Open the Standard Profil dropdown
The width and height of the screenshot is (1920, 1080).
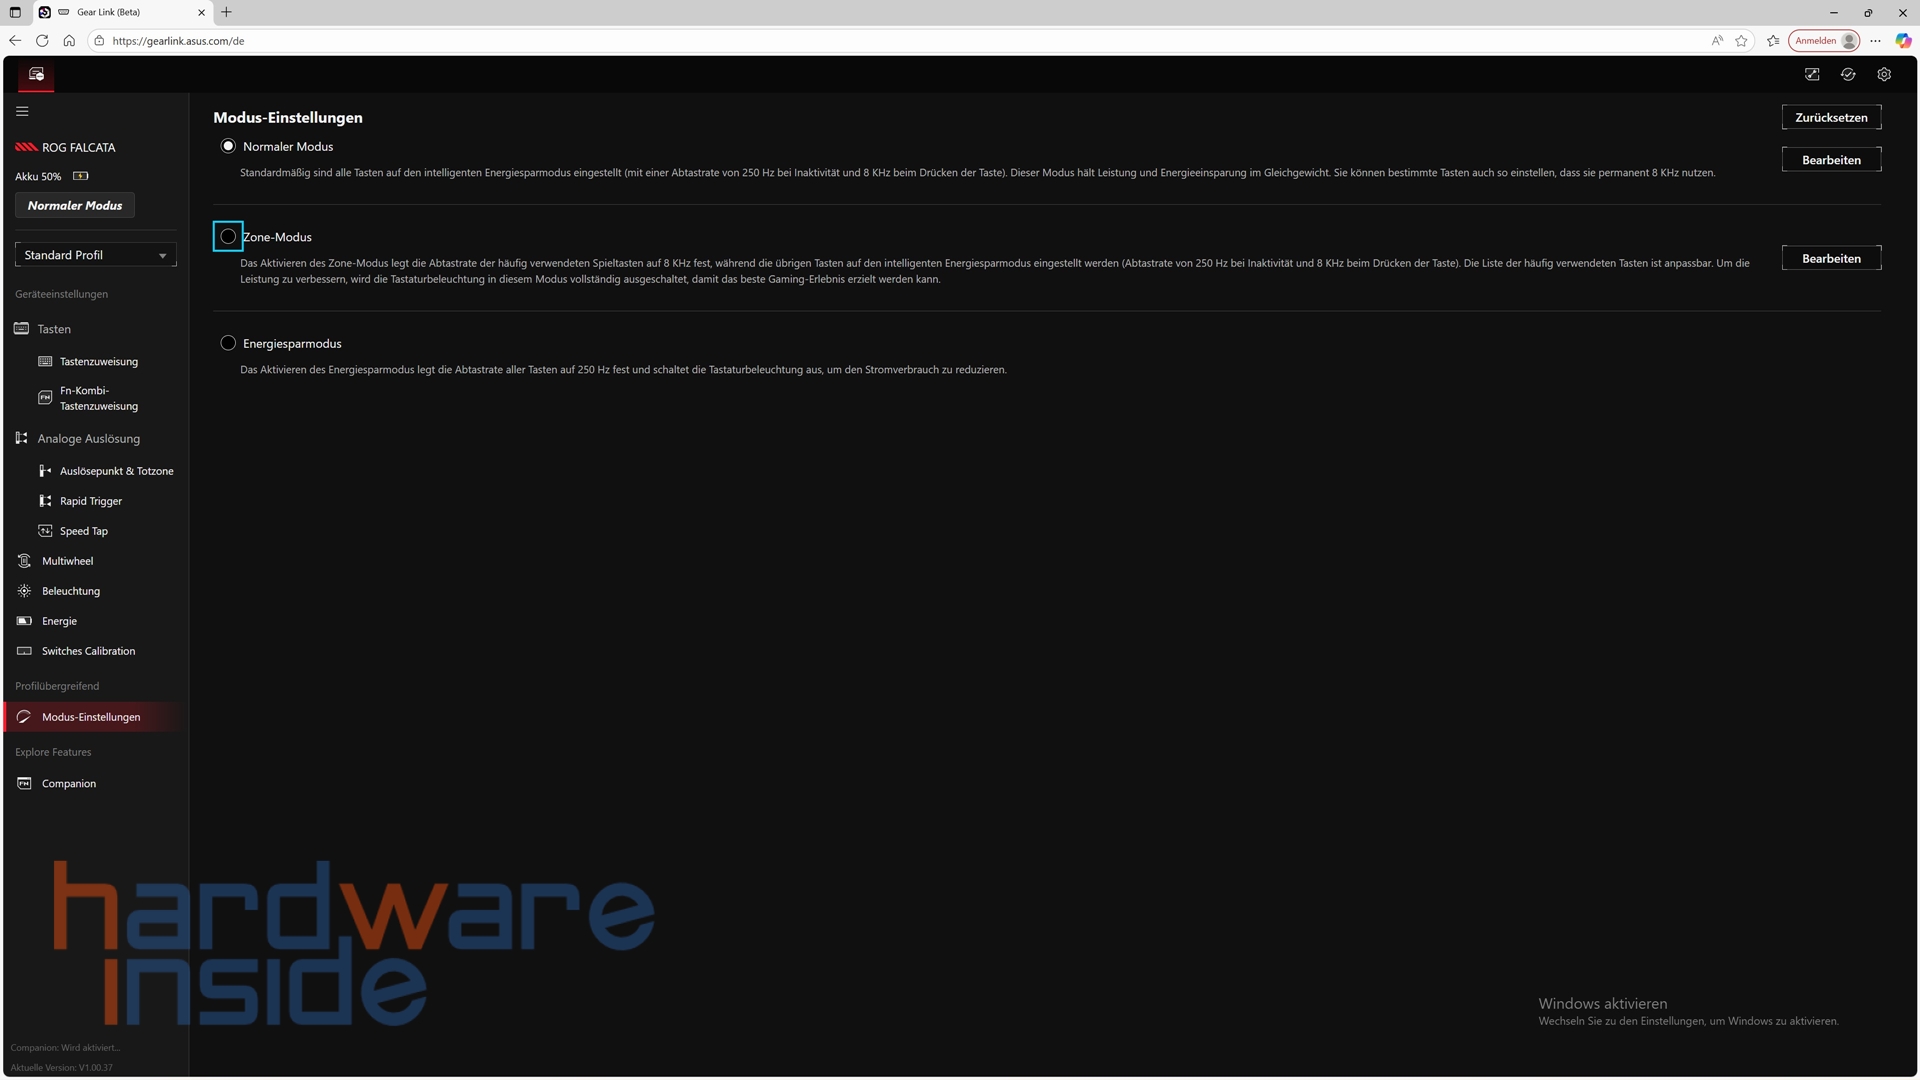point(95,255)
